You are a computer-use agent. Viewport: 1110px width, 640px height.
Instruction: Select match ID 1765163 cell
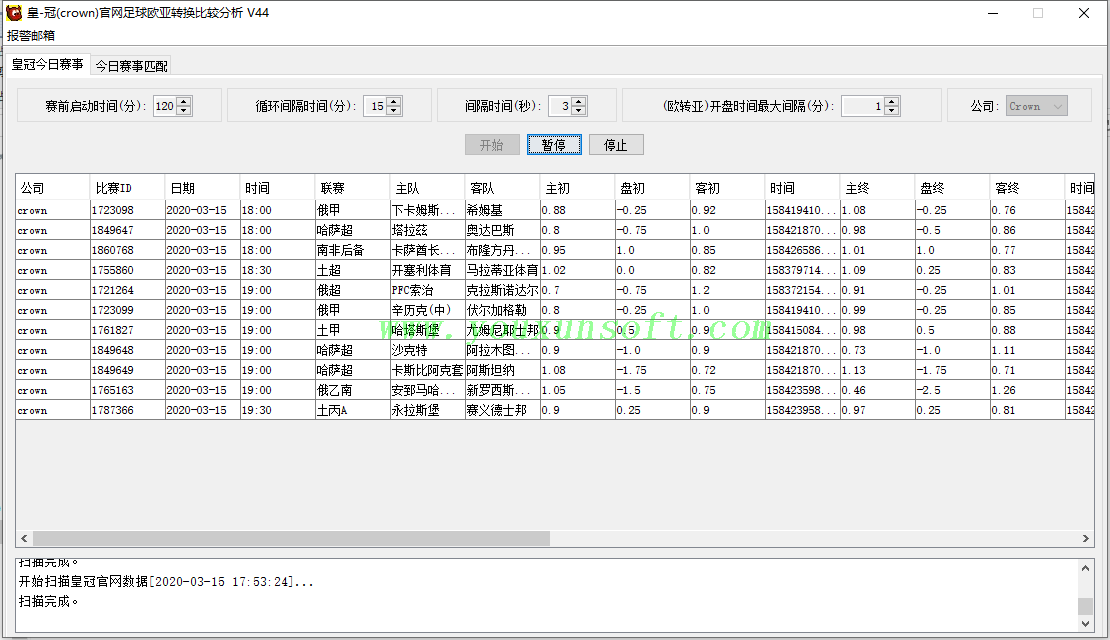(x=127, y=390)
